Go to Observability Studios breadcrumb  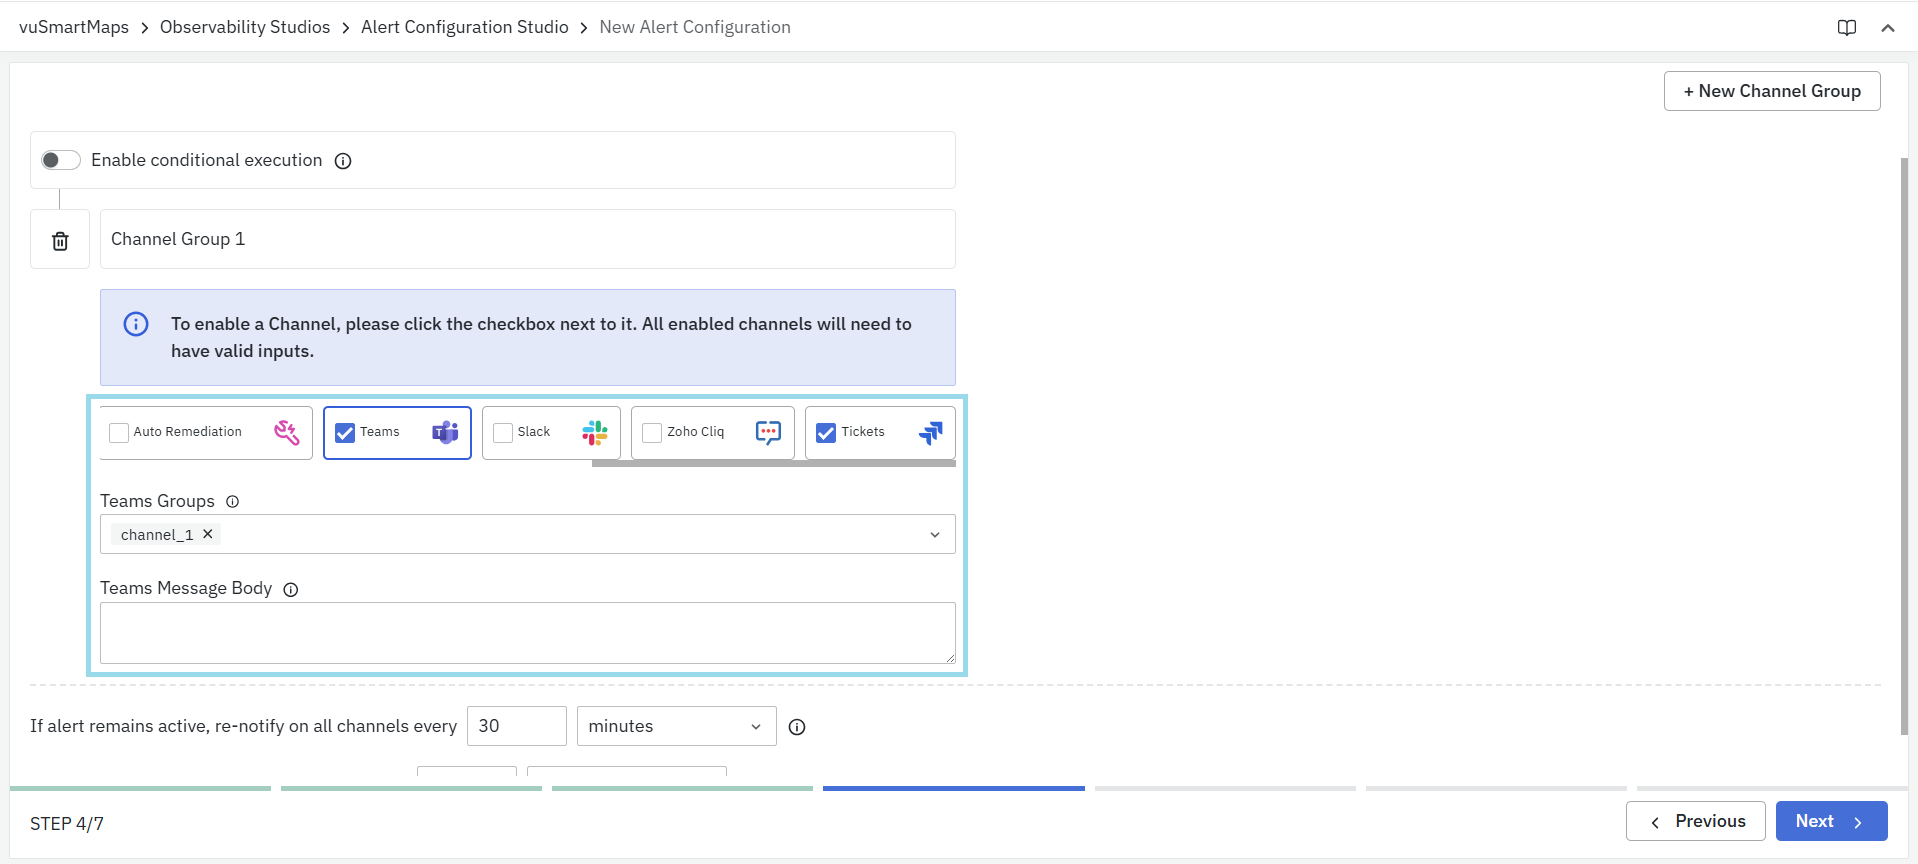pyautogui.click(x=245, y=27)
